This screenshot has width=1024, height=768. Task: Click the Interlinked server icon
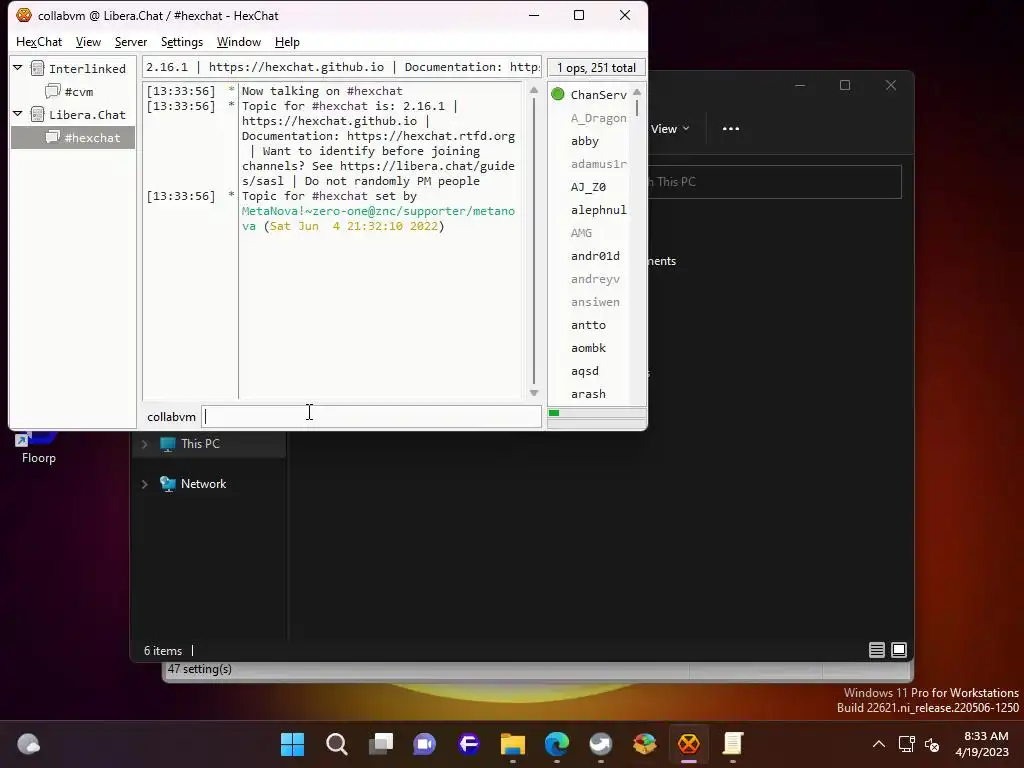tap(38, 68)
